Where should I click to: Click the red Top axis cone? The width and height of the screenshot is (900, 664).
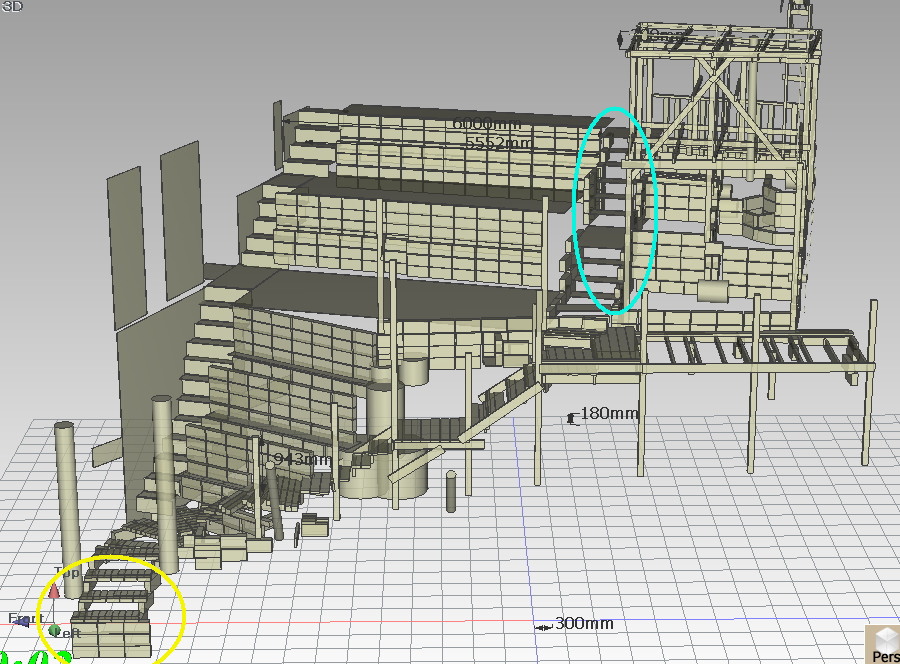click(55, 592)
